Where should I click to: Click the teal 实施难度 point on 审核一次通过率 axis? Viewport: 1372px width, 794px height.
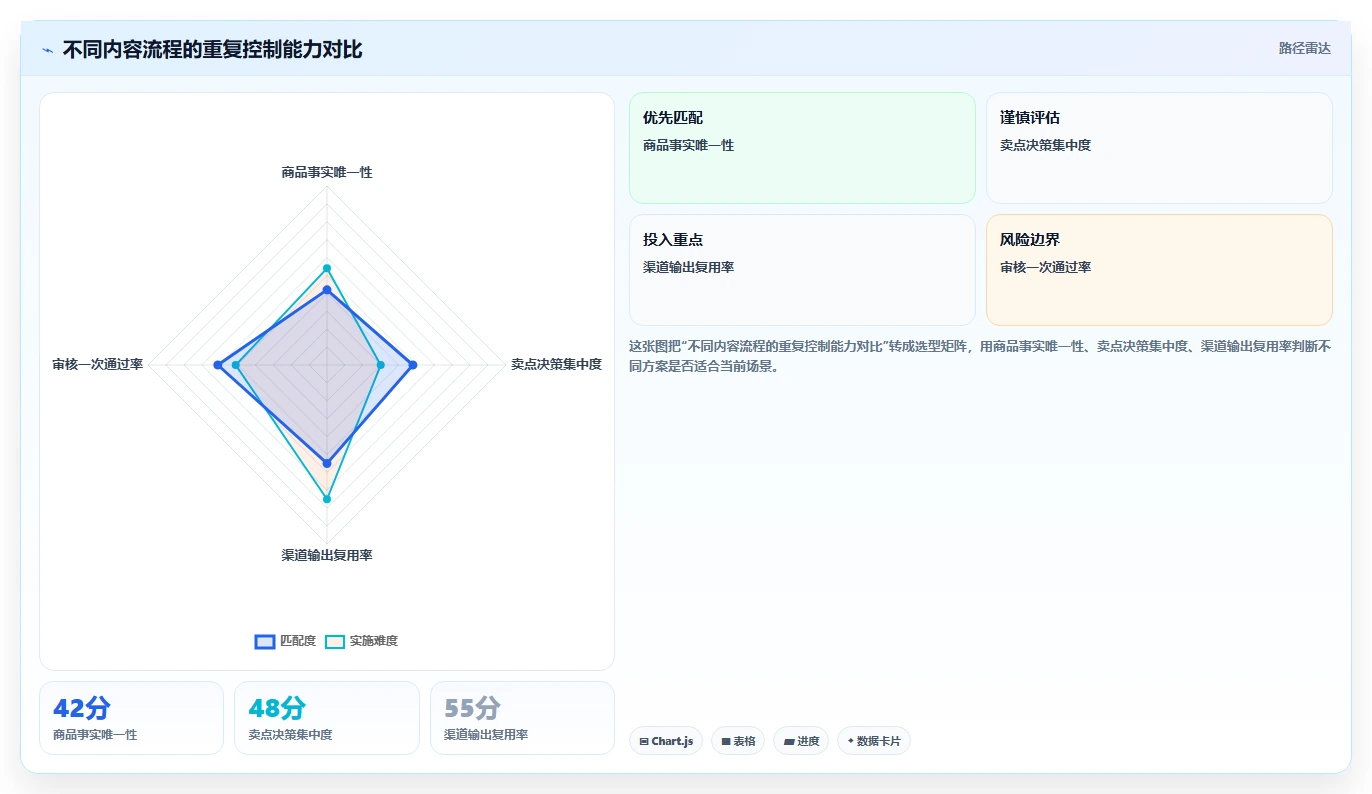point(236,365)
